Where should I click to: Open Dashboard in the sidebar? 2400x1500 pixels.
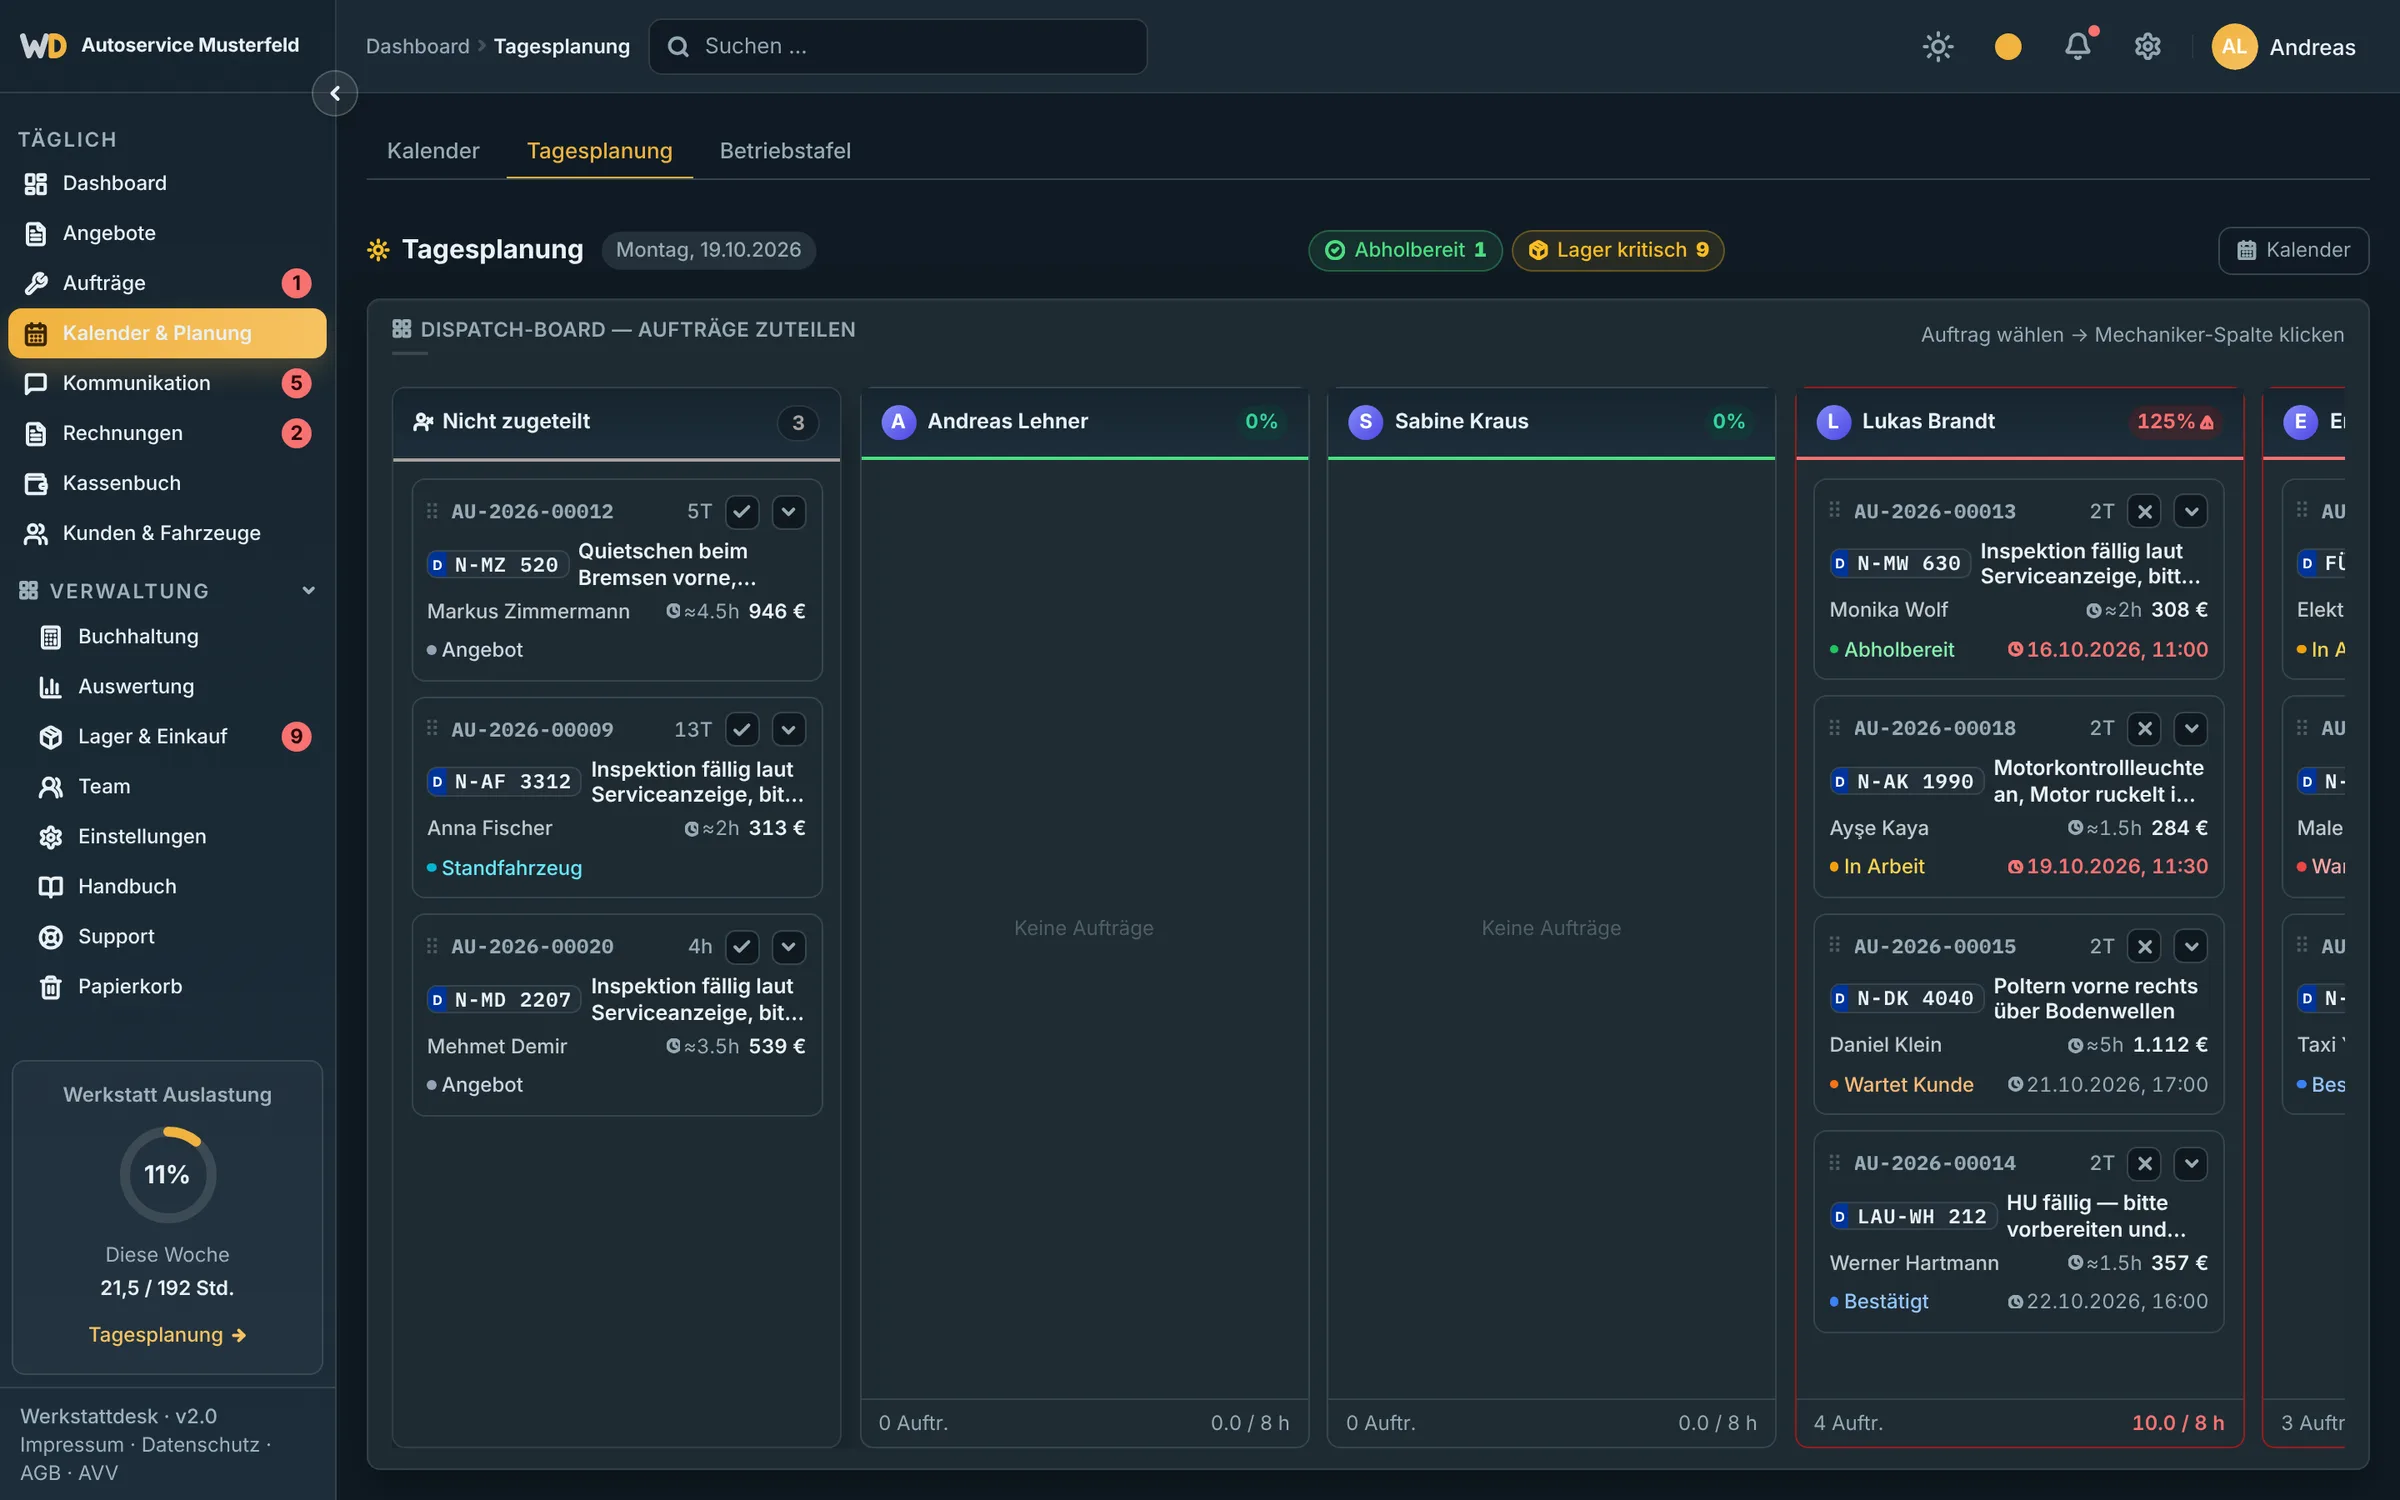pos(167,183)
